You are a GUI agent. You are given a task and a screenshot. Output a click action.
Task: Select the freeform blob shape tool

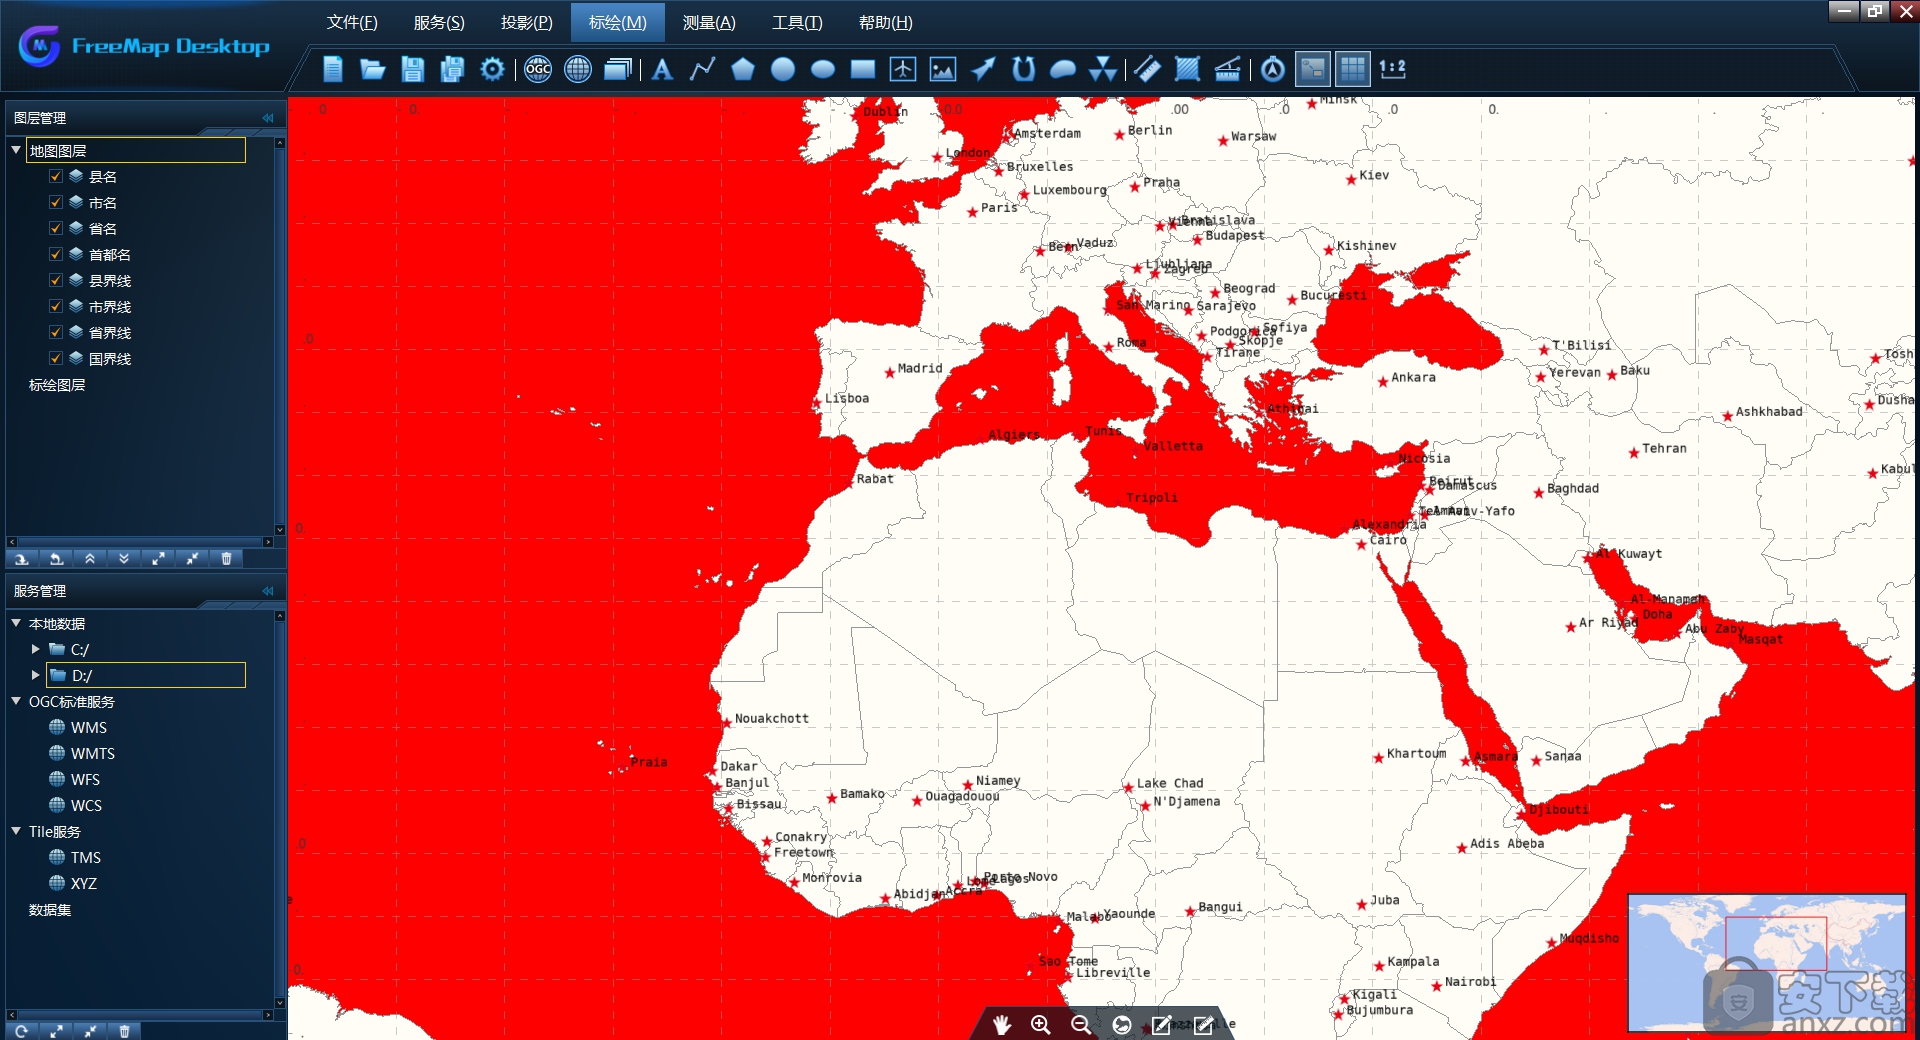(x=1063, y=69)
